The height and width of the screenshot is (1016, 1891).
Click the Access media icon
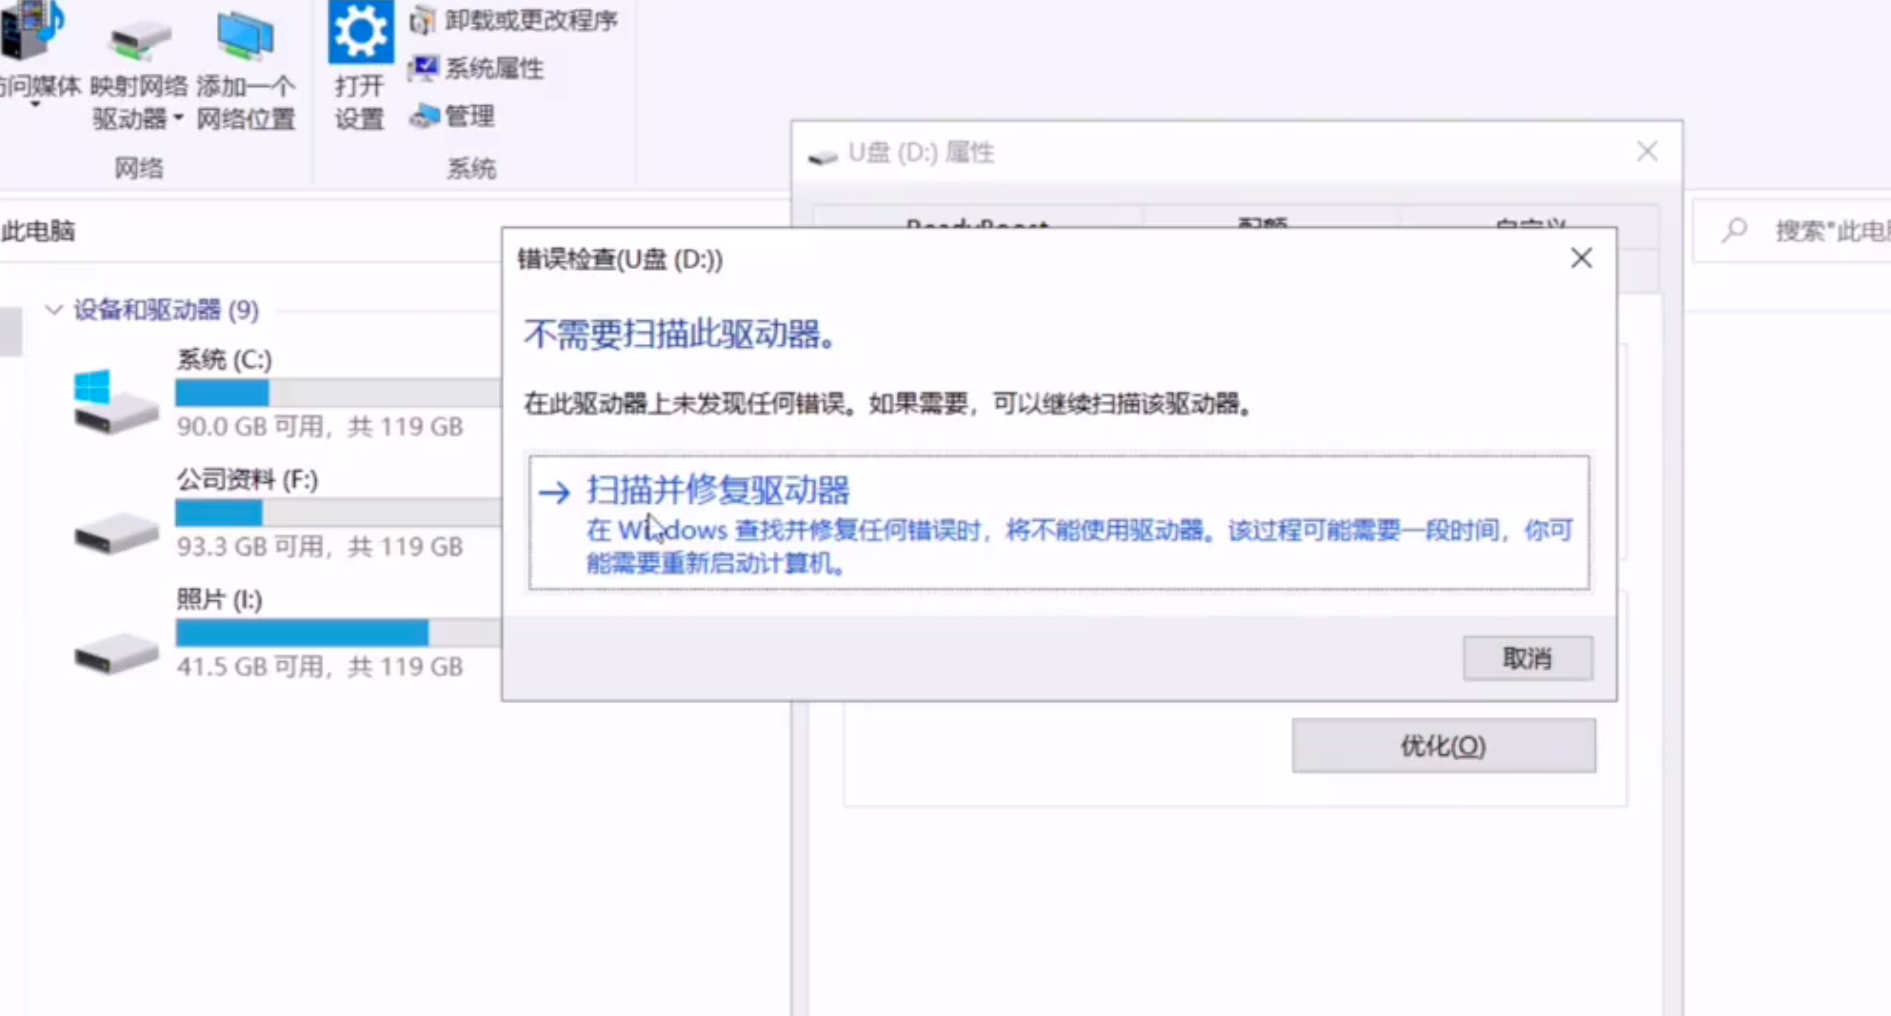coord(31,30)
